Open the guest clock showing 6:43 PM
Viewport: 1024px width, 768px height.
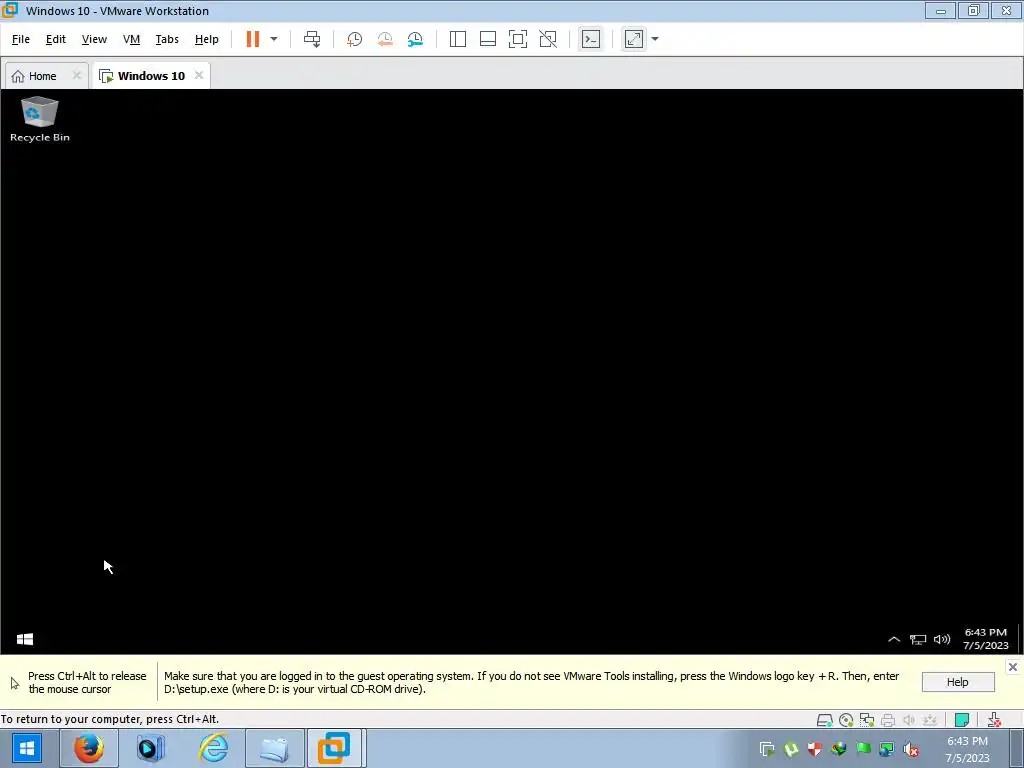pos(985,639)
